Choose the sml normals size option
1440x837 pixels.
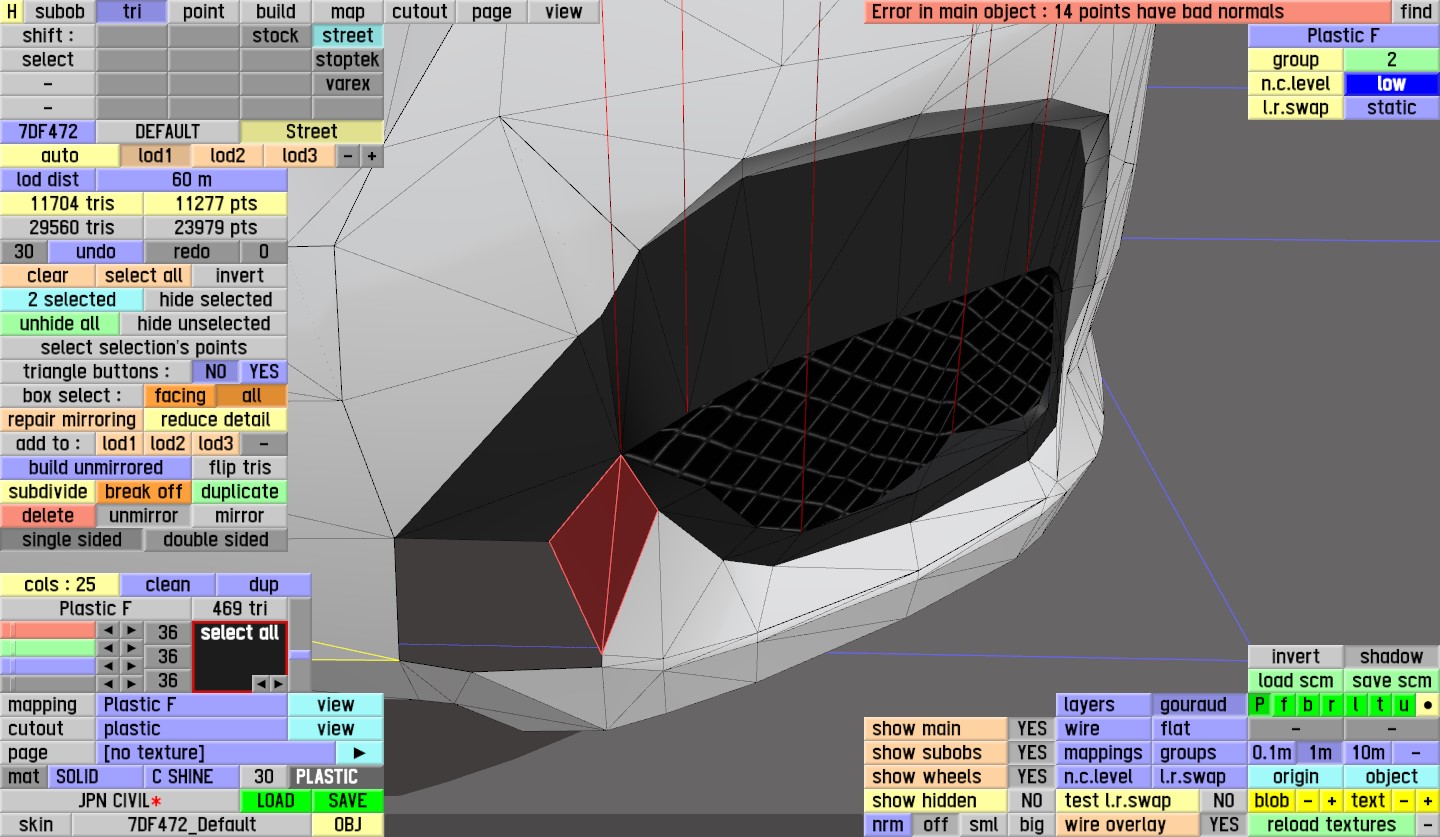[x=984, y=825]
